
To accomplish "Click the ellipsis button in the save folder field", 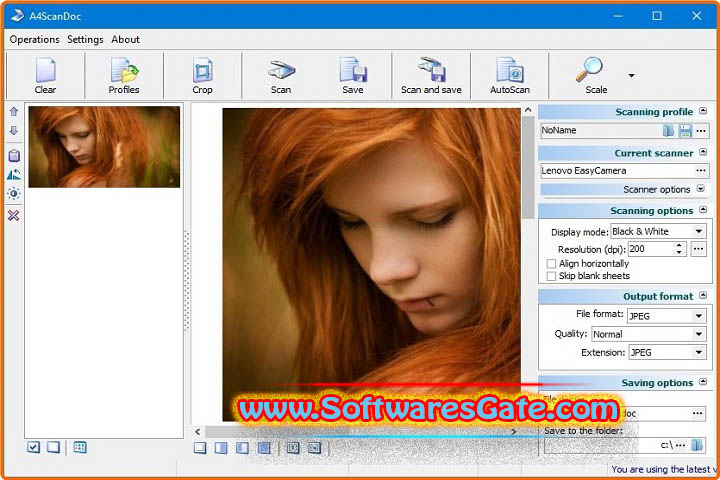I will click(x=681, y=445).
